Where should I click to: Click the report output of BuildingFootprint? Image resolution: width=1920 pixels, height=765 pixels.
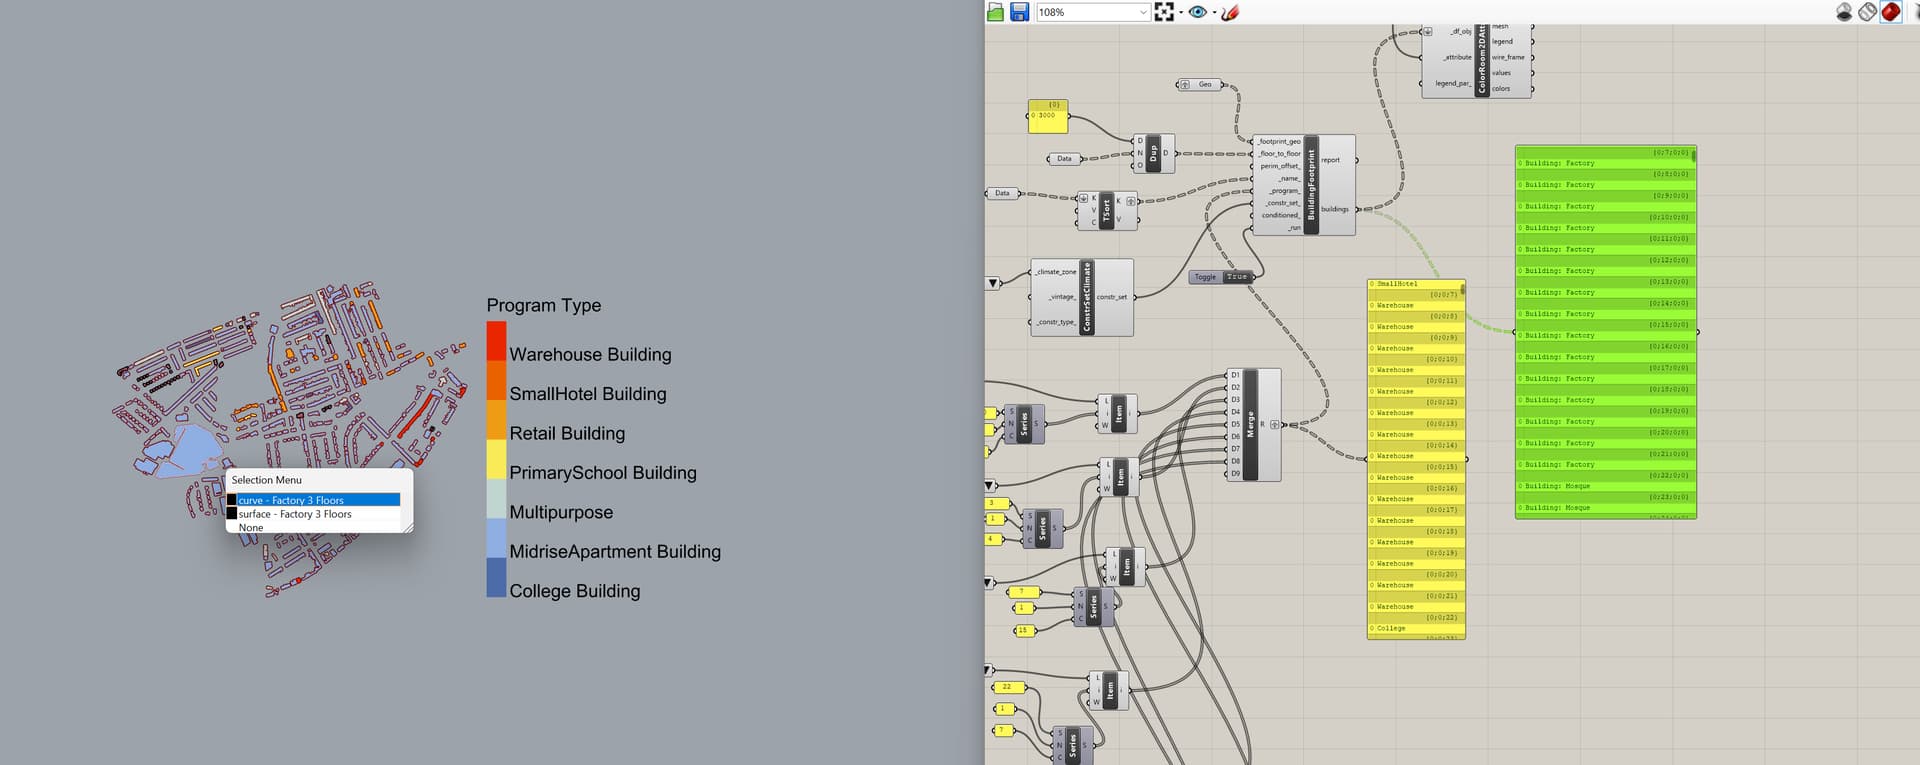(x=1330, y=160)
